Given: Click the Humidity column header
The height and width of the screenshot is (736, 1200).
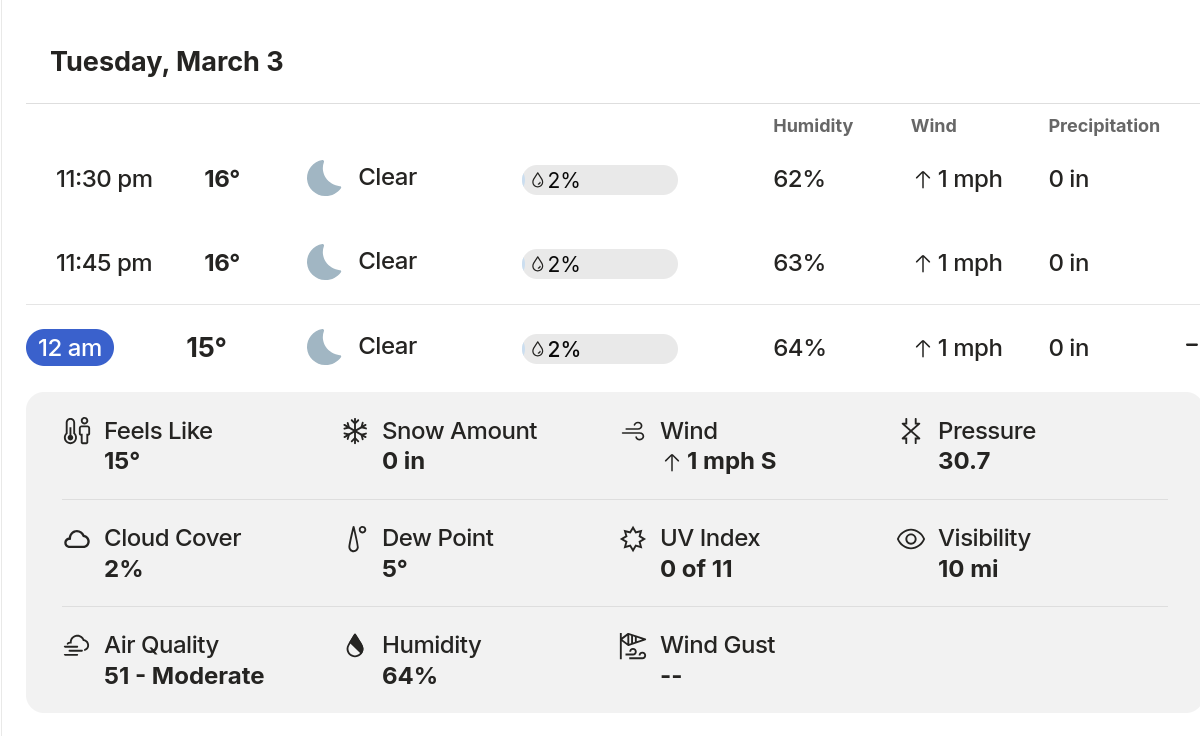Looking at the screenshot, I should click(x=812, y=126).
